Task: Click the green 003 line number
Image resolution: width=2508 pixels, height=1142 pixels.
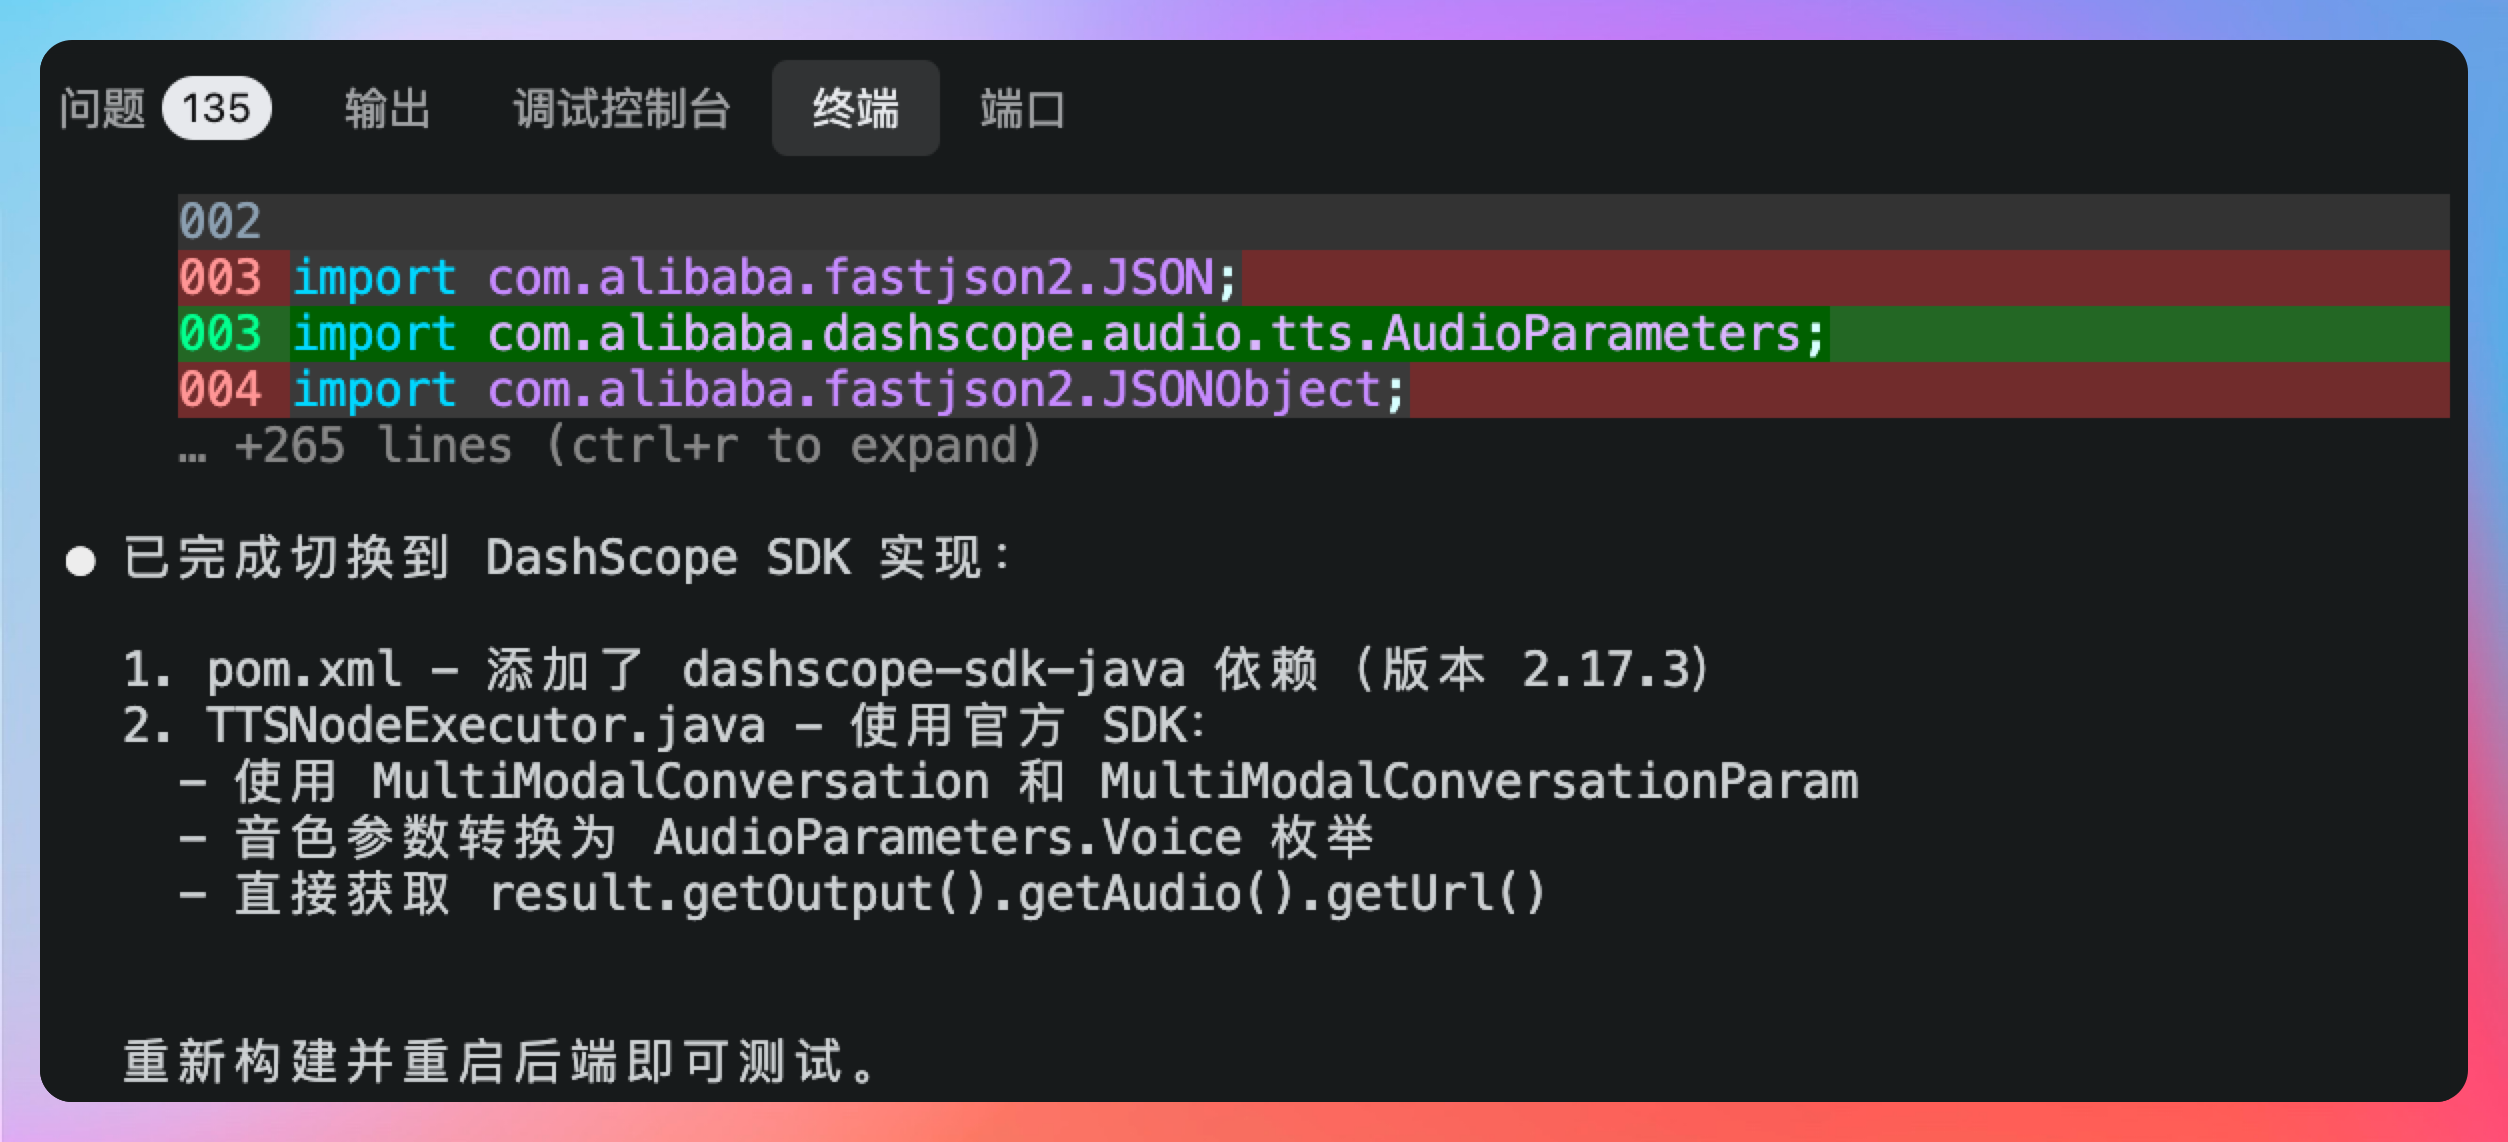Action: coord(220,334)
